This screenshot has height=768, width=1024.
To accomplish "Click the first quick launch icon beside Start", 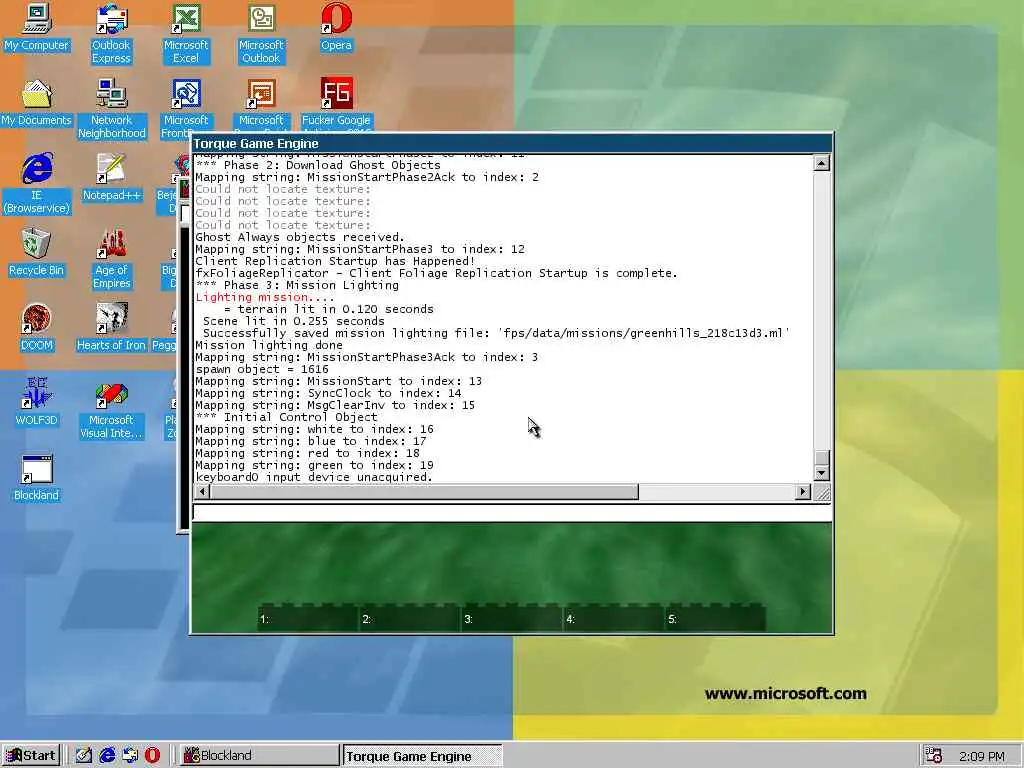I will (84, 756).
